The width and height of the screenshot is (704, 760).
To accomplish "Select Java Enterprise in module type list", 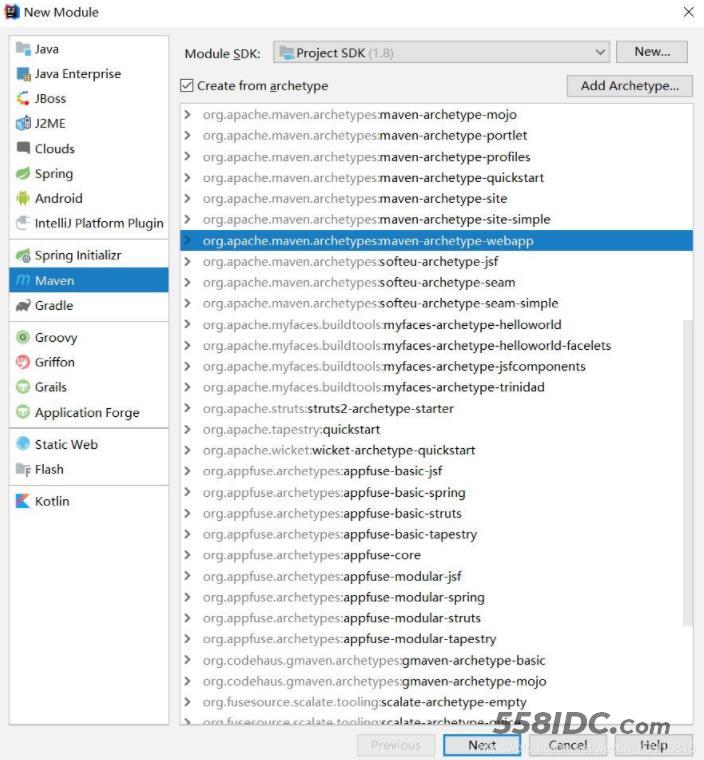I will pyautogui.click(x=77, y=74).
